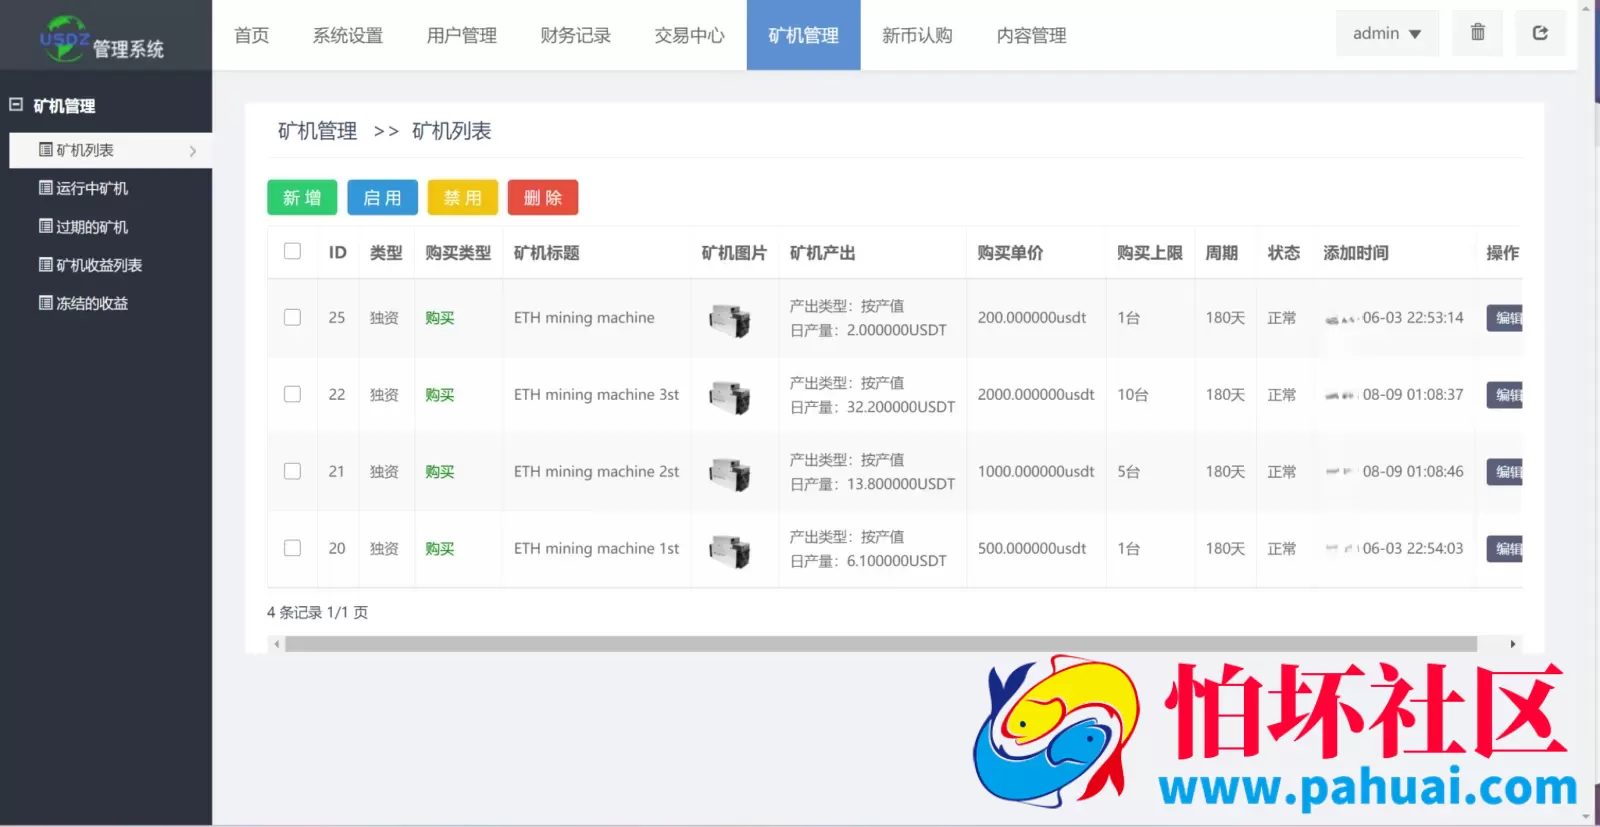Click the ID column header

click(x=338, y=253)
